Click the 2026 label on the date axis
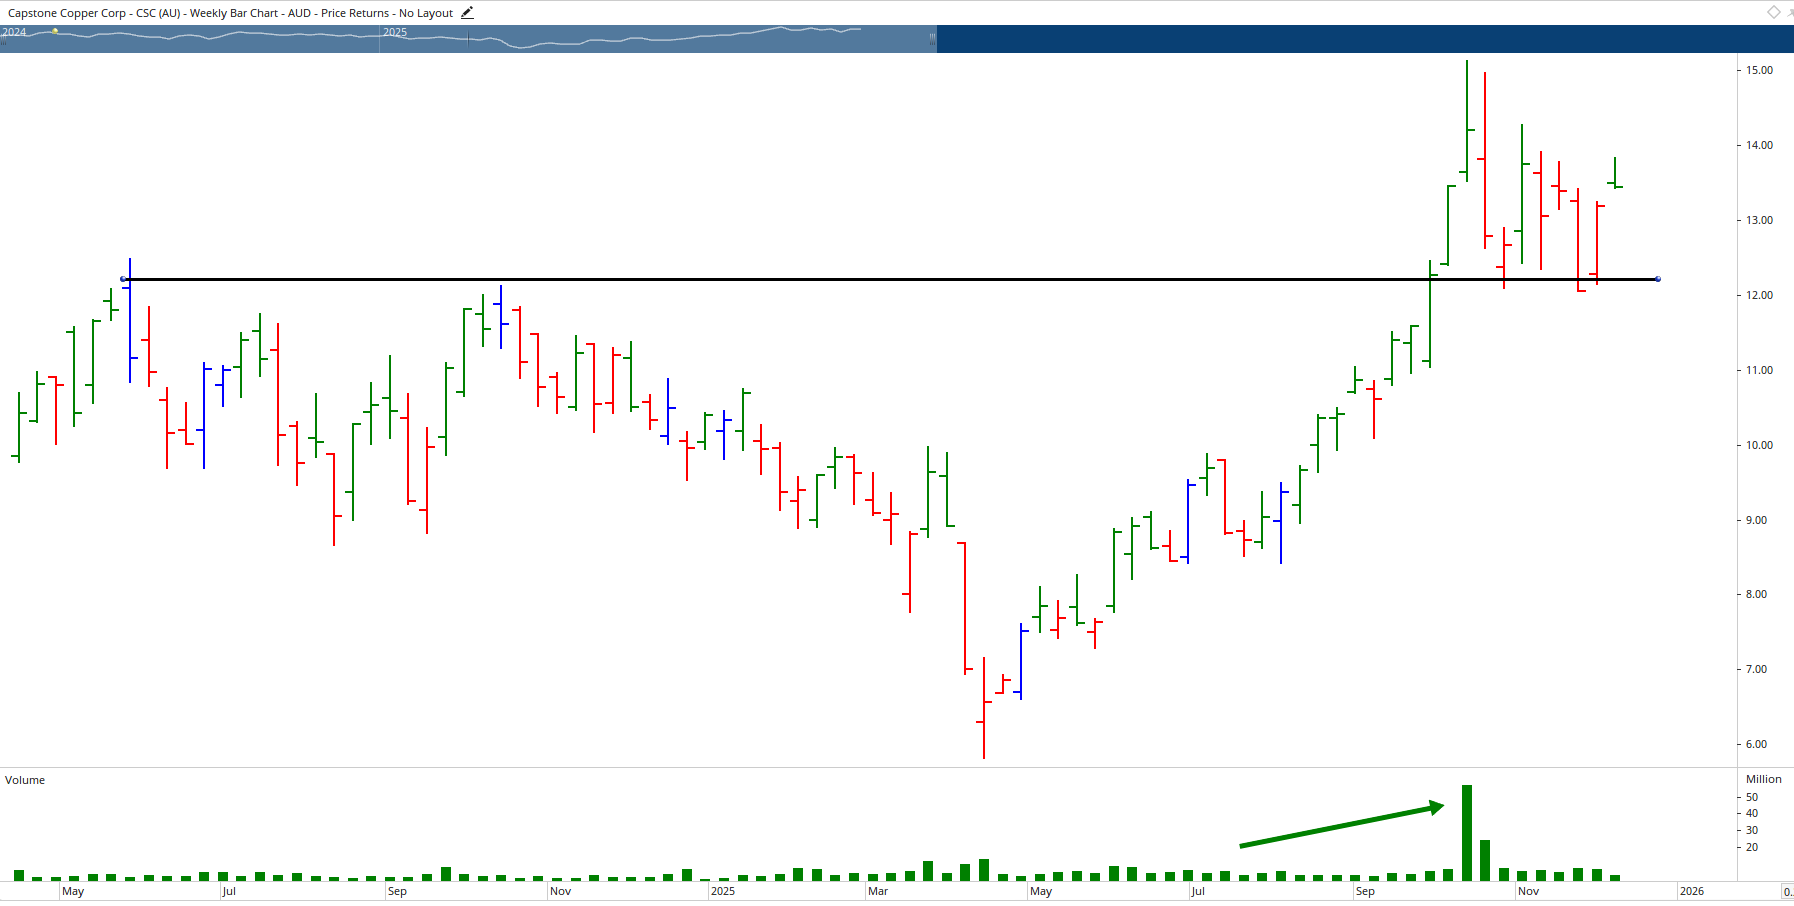1794x906 pixels. pos(1693,892)
